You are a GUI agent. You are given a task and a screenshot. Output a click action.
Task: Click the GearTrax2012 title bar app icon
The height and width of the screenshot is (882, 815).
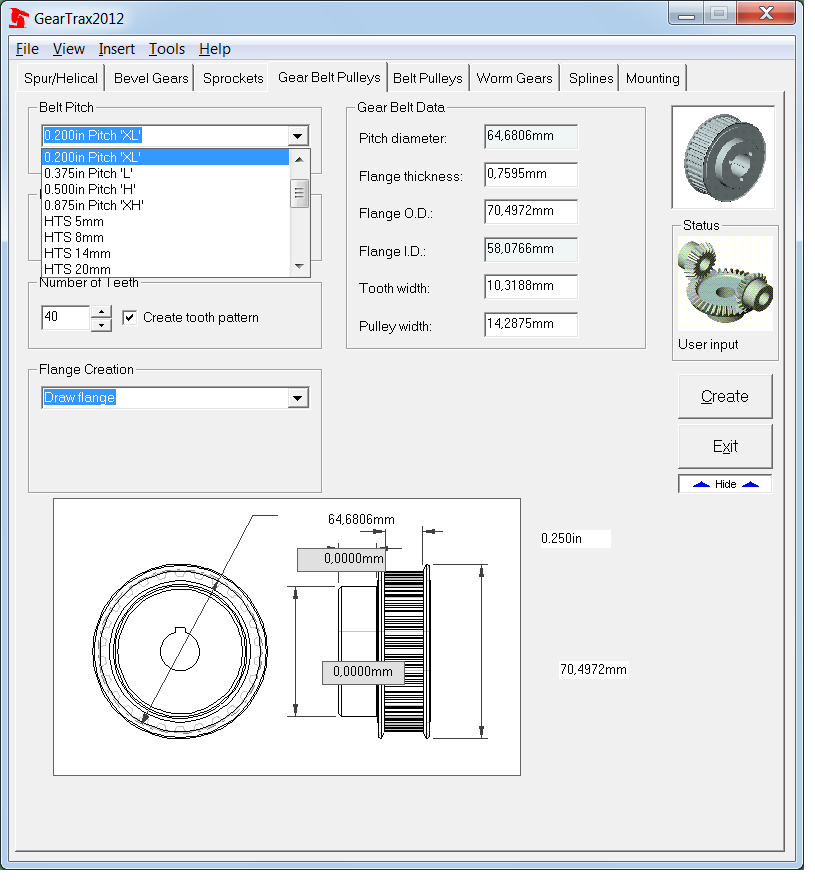(19, 19)
